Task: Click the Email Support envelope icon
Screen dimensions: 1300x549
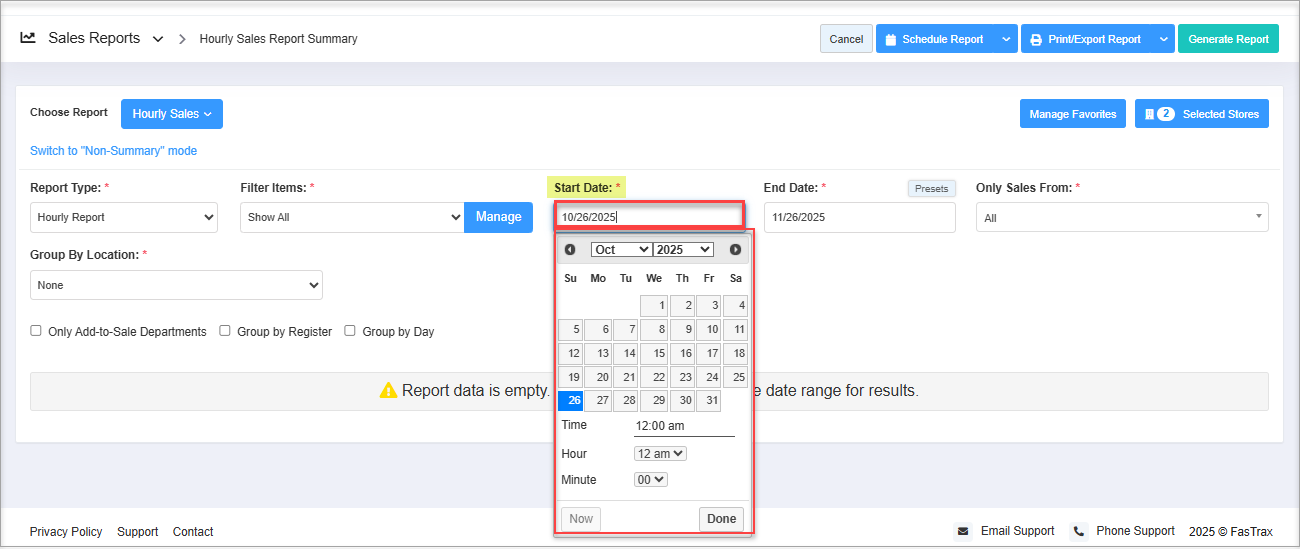Action: pos(963,531)
